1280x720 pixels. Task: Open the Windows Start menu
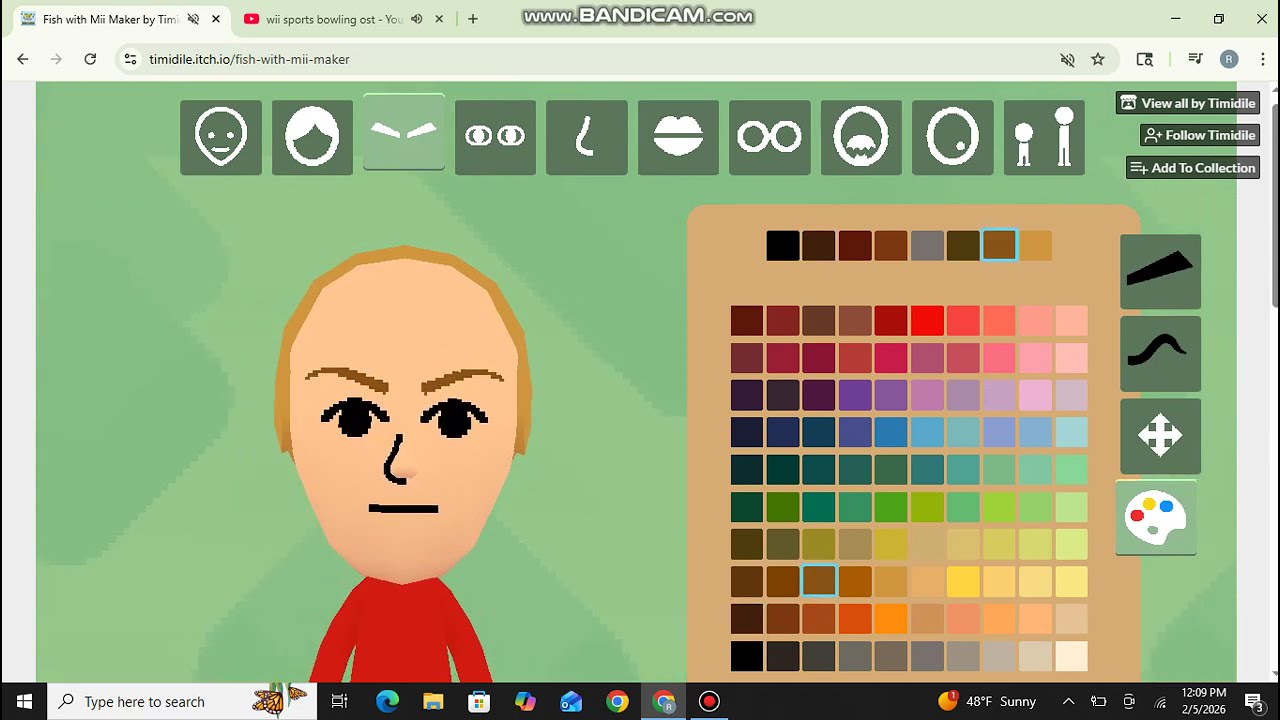[24, 701]
